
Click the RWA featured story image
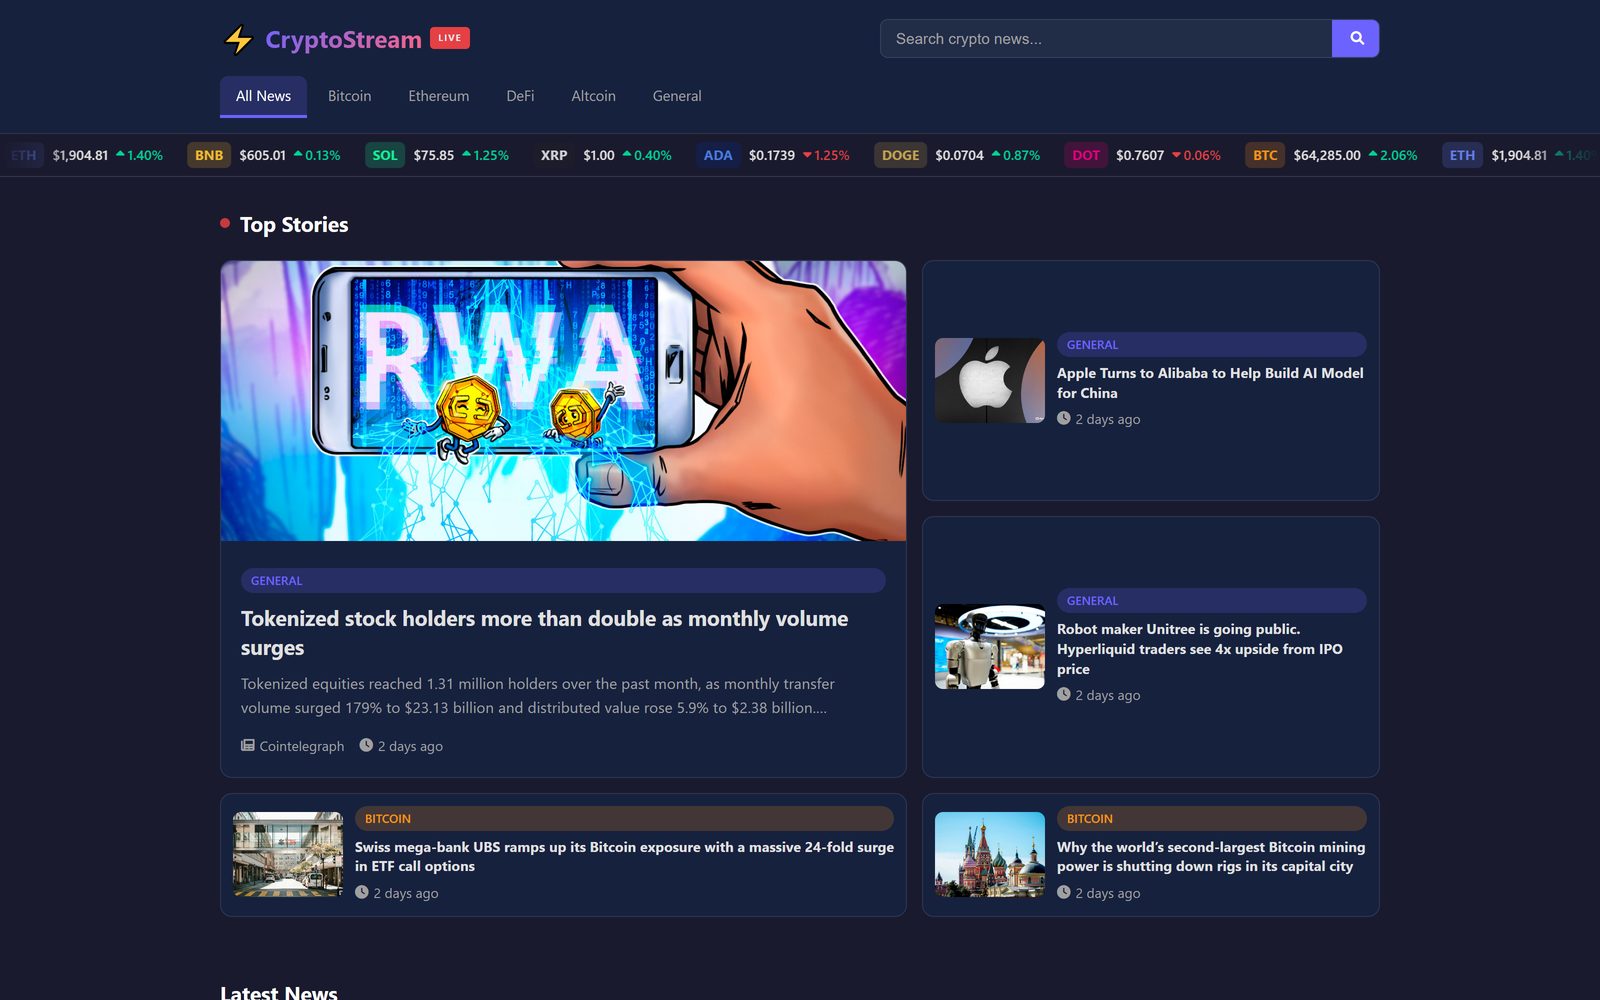(563, 401)
